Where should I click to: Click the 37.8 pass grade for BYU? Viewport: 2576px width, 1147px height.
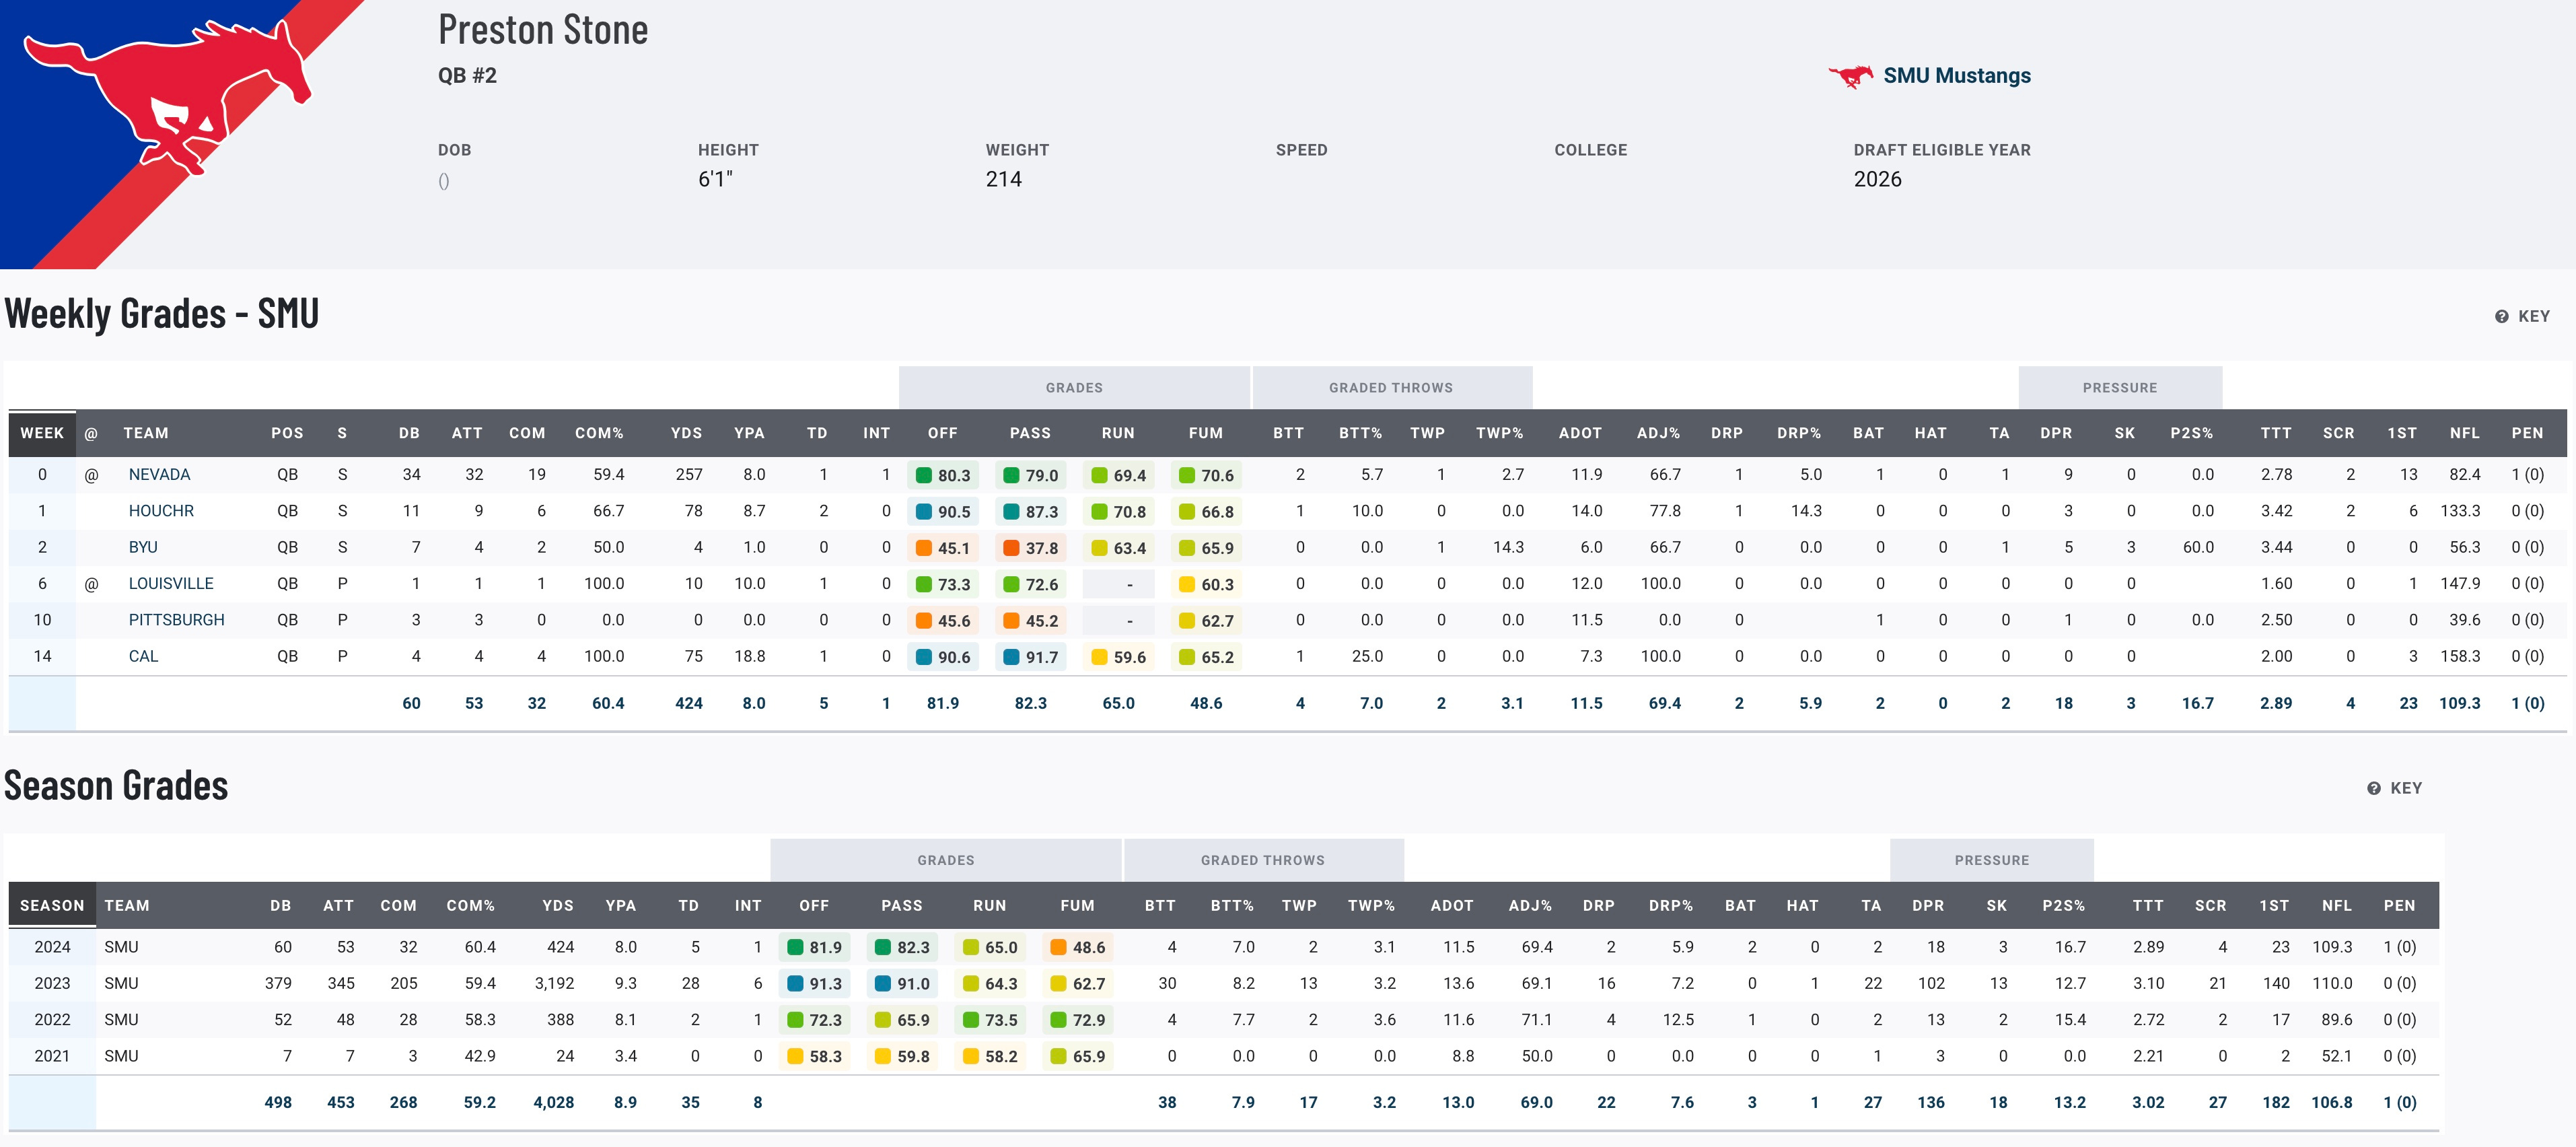point(1031,548)
